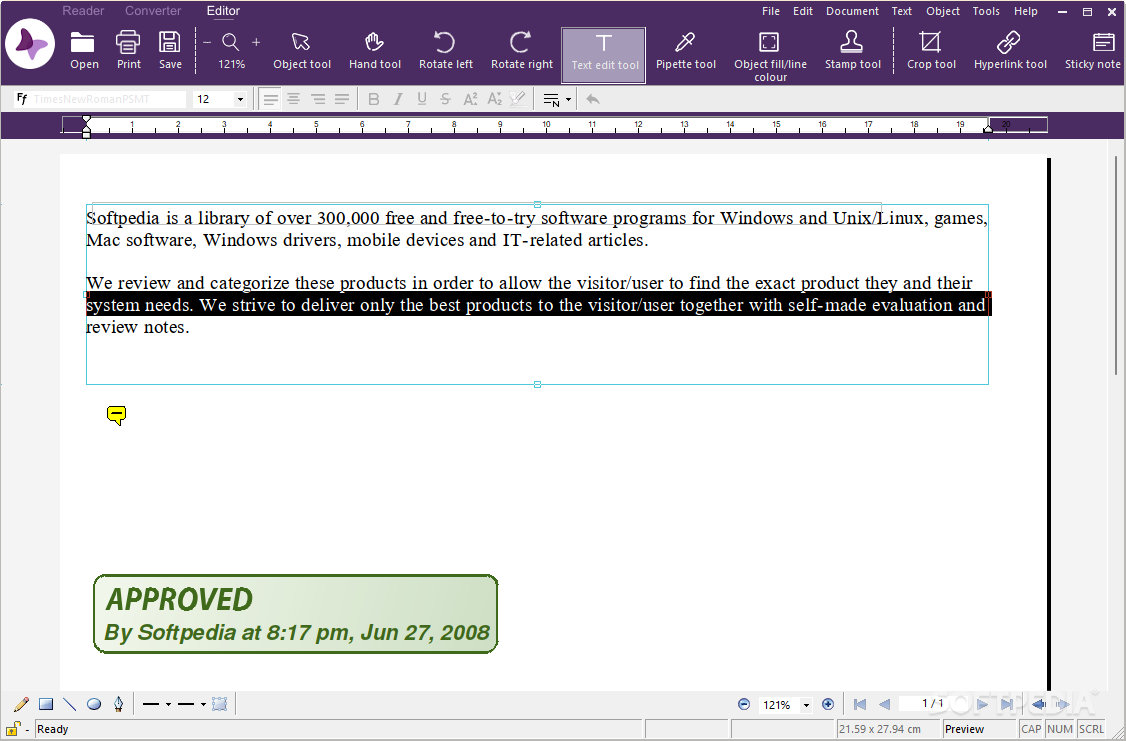Rotate the page right
This screenshot has width=1126, height=741.
[521, 50]
